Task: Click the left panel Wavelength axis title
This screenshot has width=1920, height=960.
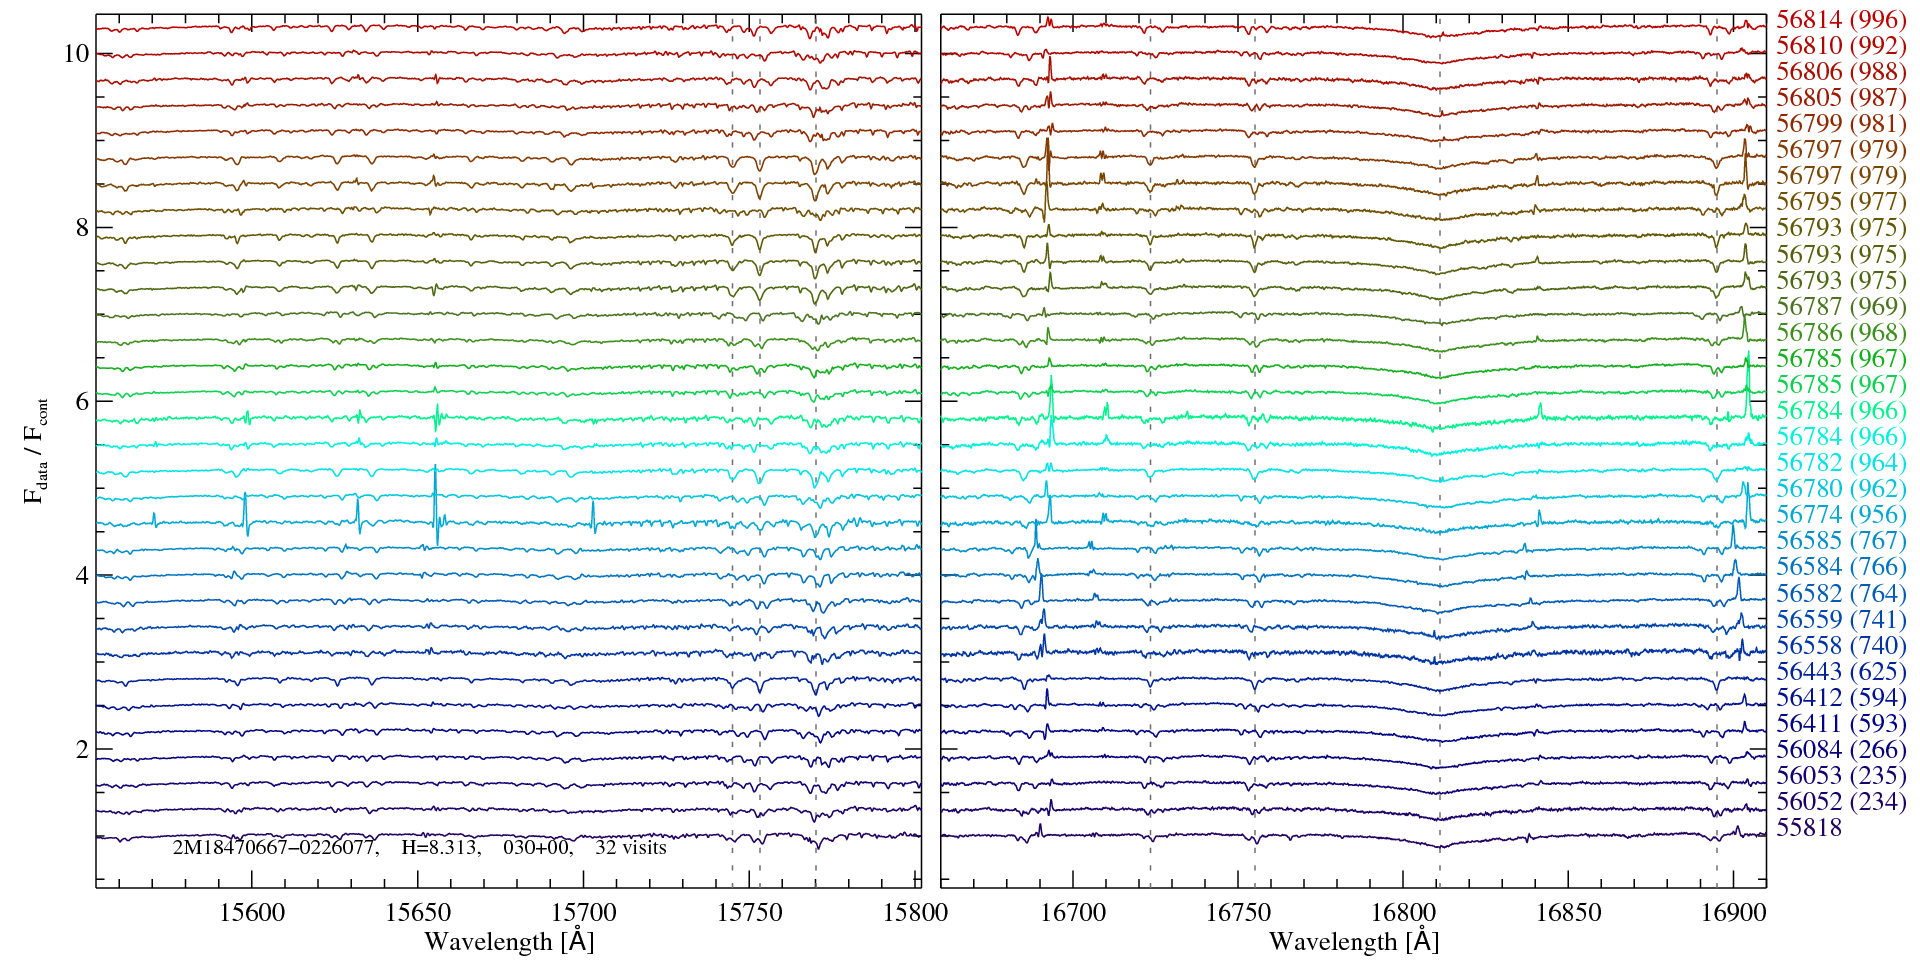Action: (x=508, y=942)
